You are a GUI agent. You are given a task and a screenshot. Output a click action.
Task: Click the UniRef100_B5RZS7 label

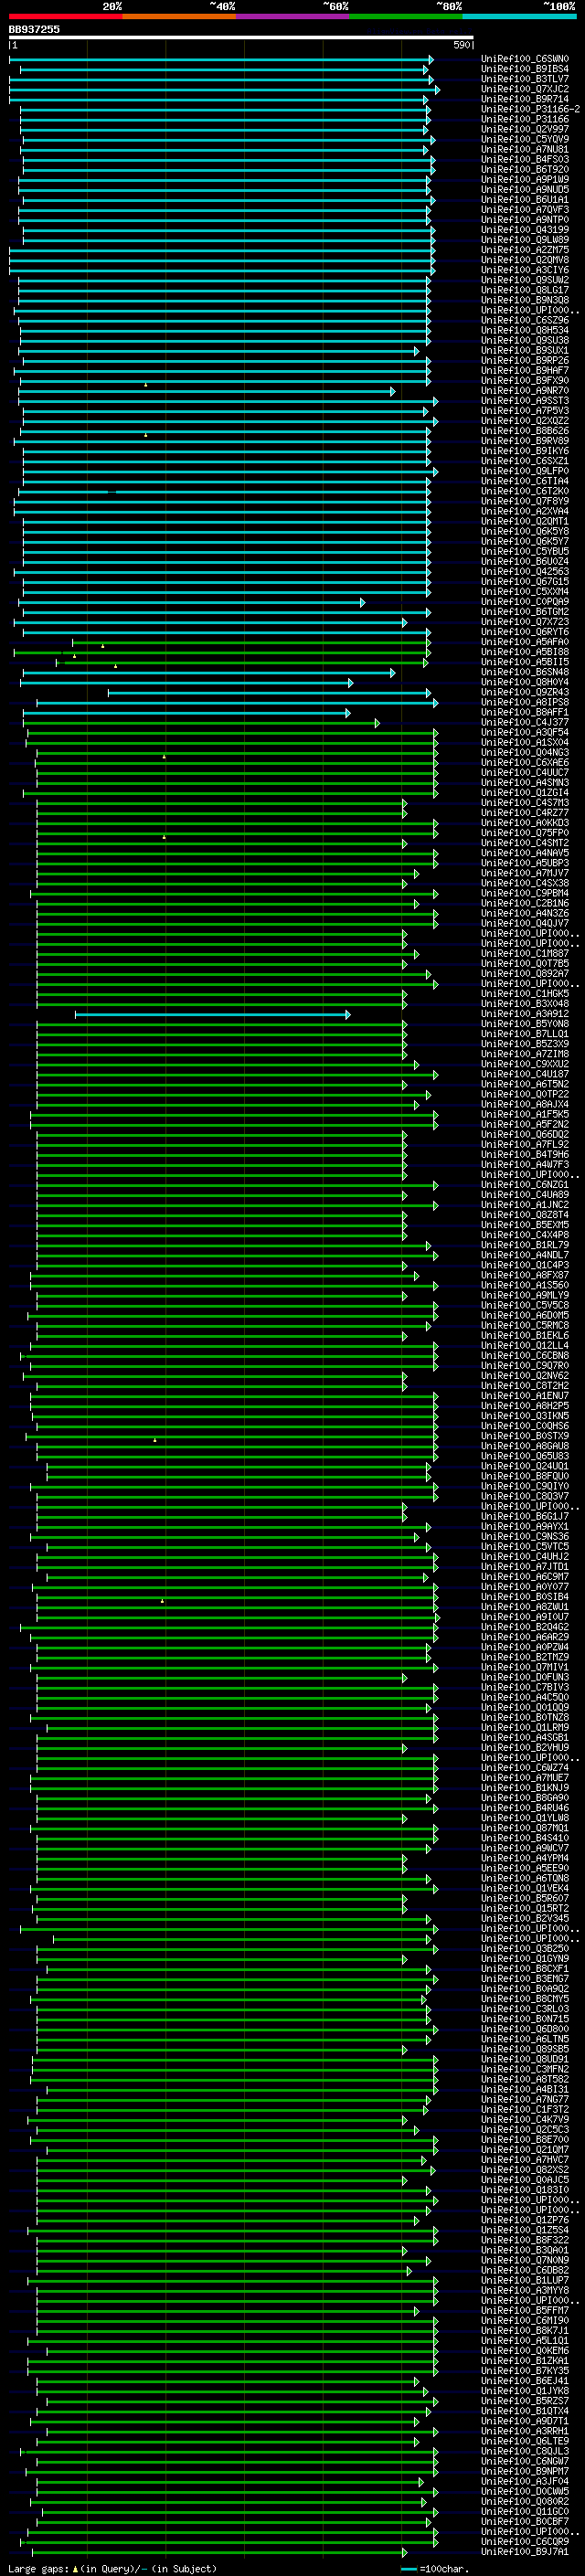pos(525,2400)
